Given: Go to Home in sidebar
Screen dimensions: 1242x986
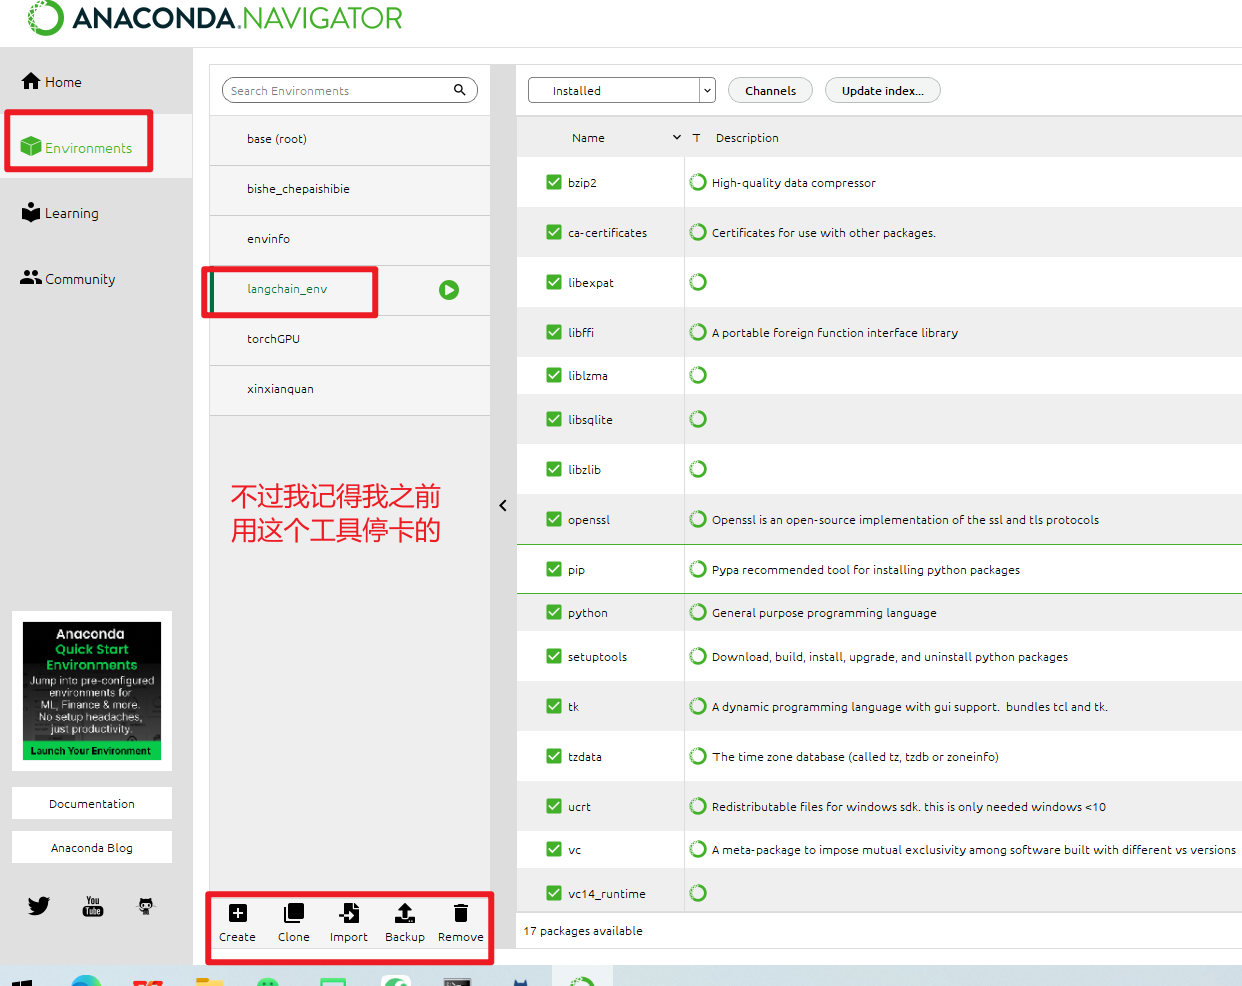Looking at the screenshot, I should pyautogui.click(x=52, y=82).
